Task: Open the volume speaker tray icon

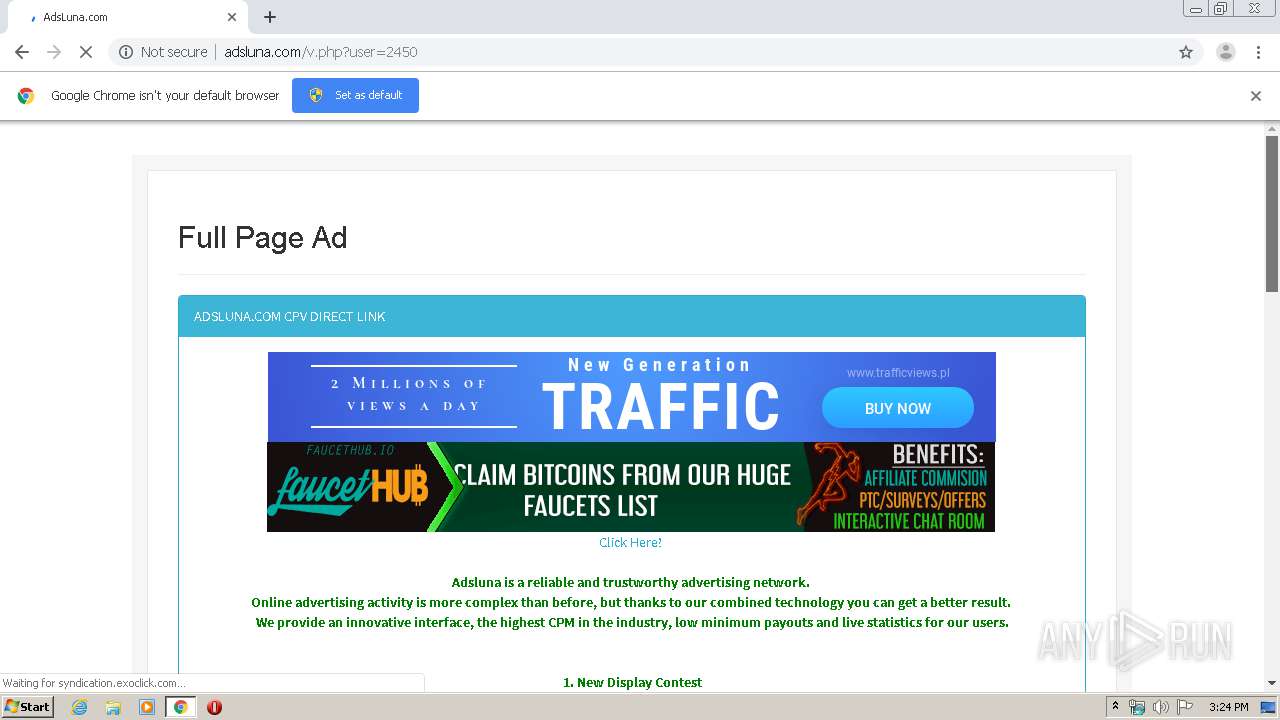Action: [1161, 707]
